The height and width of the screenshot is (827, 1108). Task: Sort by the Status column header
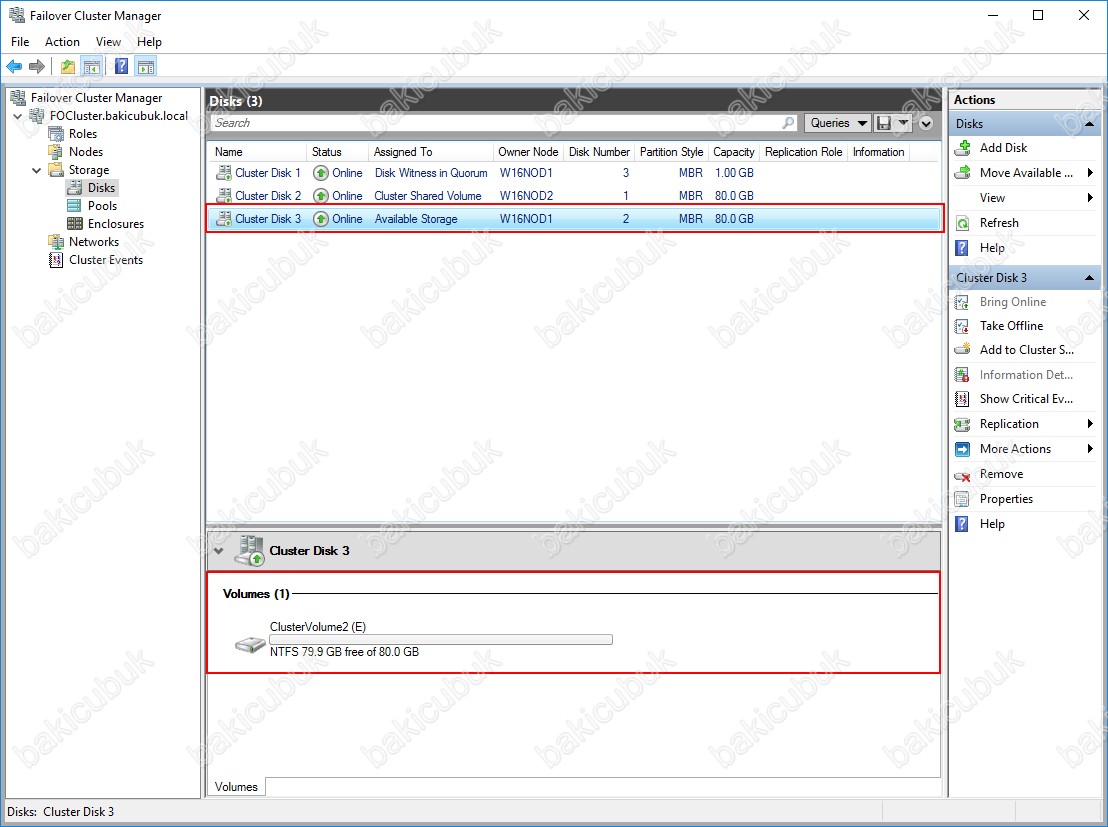(337, 152)
